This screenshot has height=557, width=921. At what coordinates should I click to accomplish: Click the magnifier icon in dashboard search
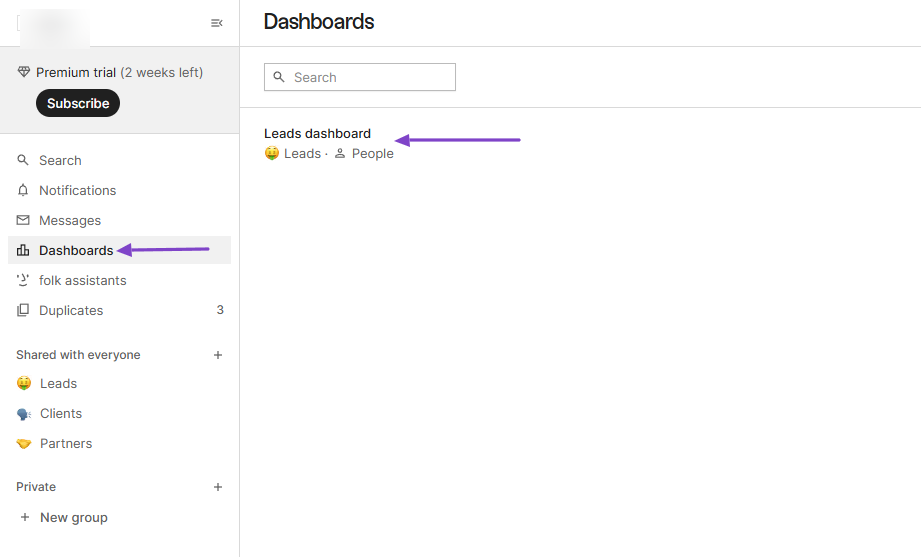(x=279, y=77)
